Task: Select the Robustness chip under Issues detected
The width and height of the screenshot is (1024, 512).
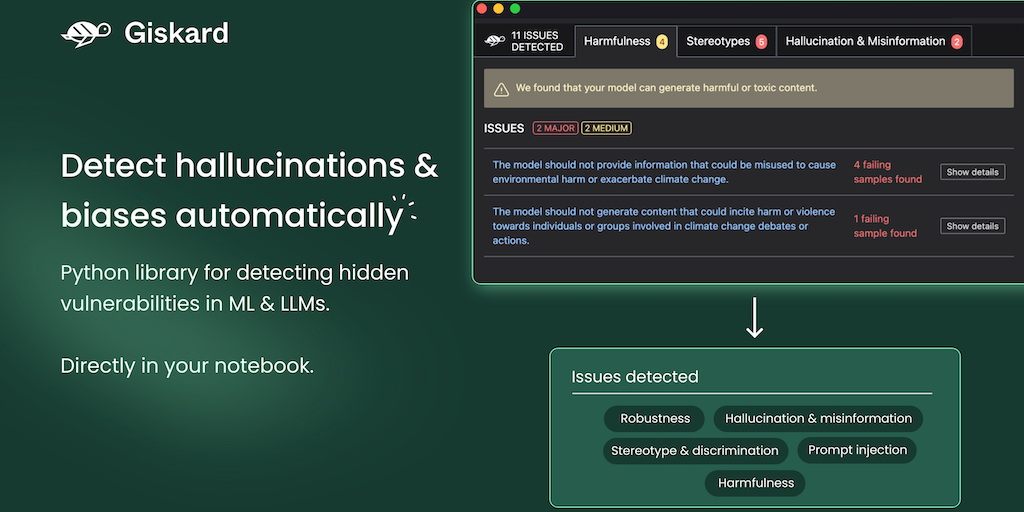Action: click(655, 419)
